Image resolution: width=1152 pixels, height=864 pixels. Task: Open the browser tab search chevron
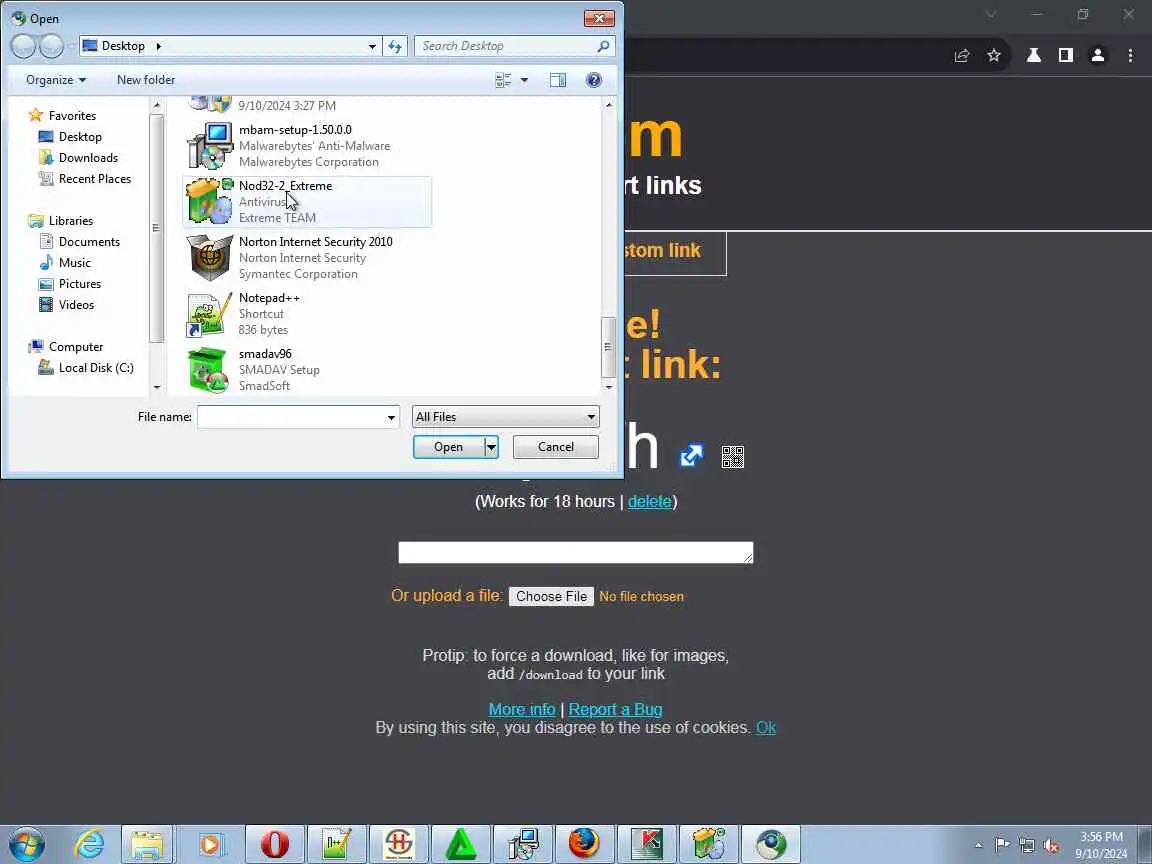pos(991,14)
